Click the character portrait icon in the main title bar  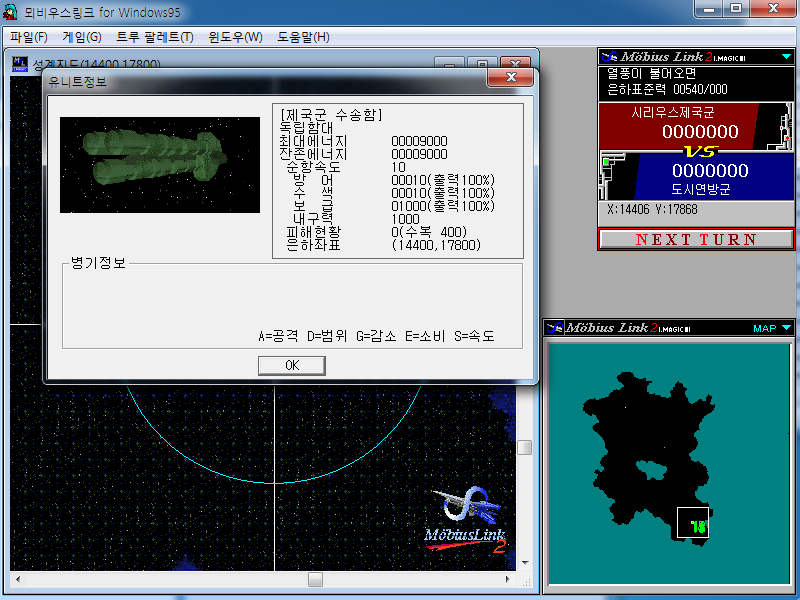(11, 10)
